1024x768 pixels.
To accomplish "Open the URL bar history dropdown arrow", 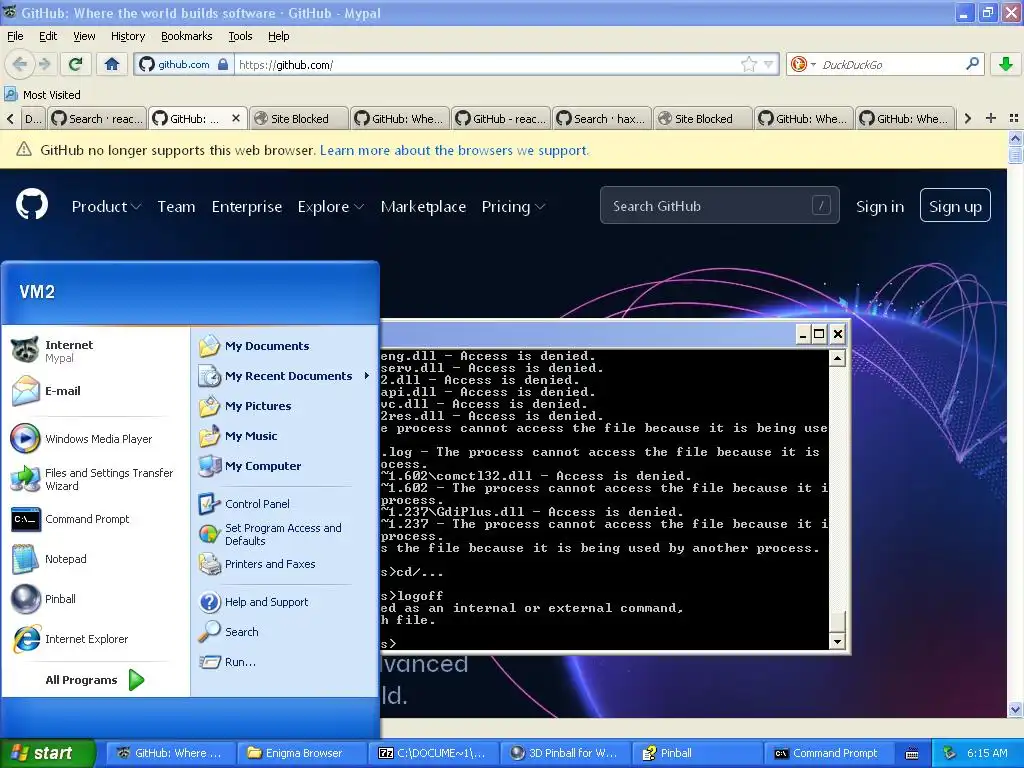I will (768, 64).
